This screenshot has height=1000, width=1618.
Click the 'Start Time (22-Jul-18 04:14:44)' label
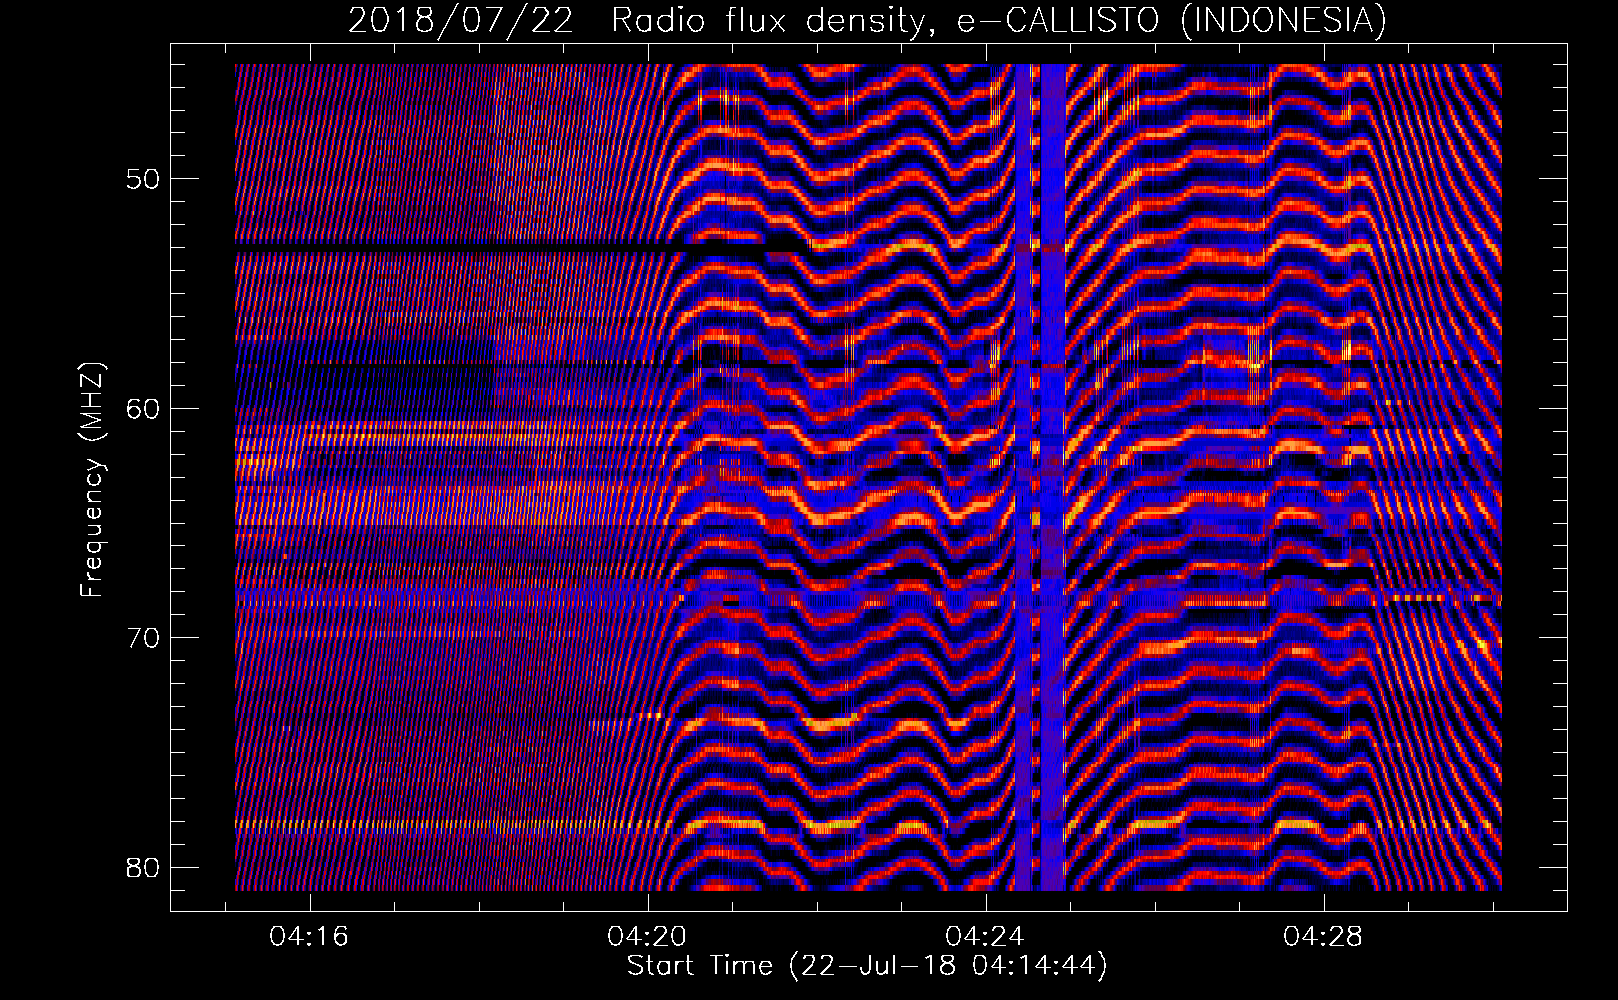coord(867,966)
